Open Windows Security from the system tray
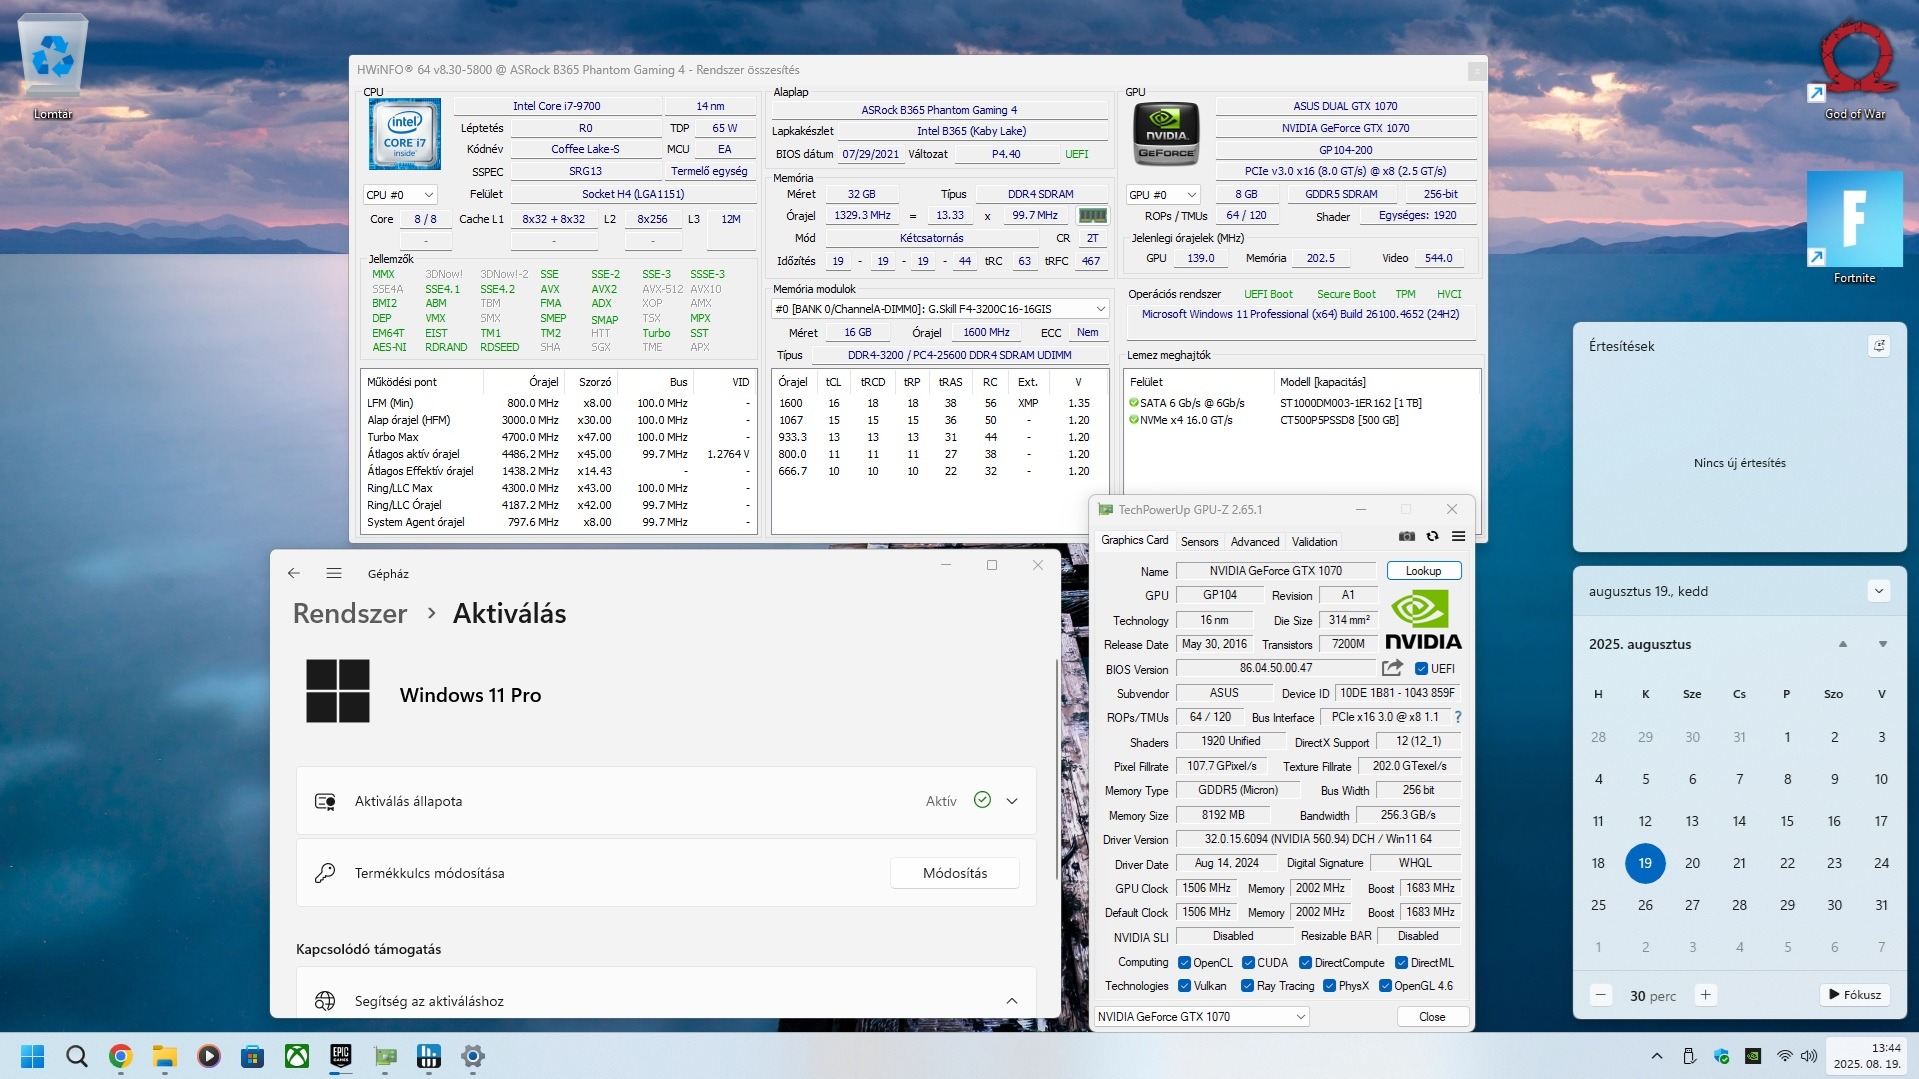This screenshot has height=1079, width=1919. 1721,1056
